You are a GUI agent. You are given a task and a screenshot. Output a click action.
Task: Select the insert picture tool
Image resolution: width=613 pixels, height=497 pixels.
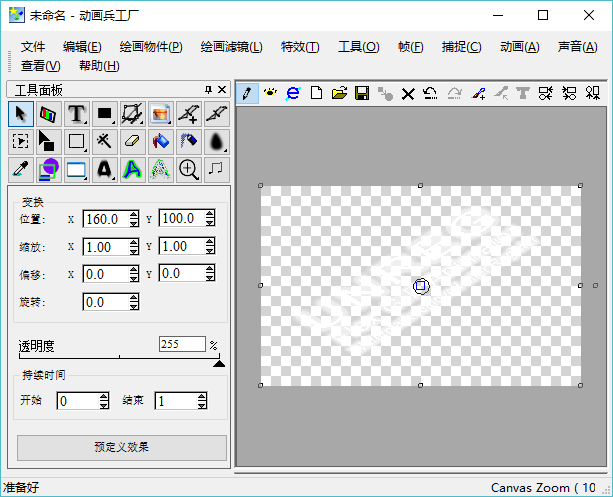click(x=161, y=114)
